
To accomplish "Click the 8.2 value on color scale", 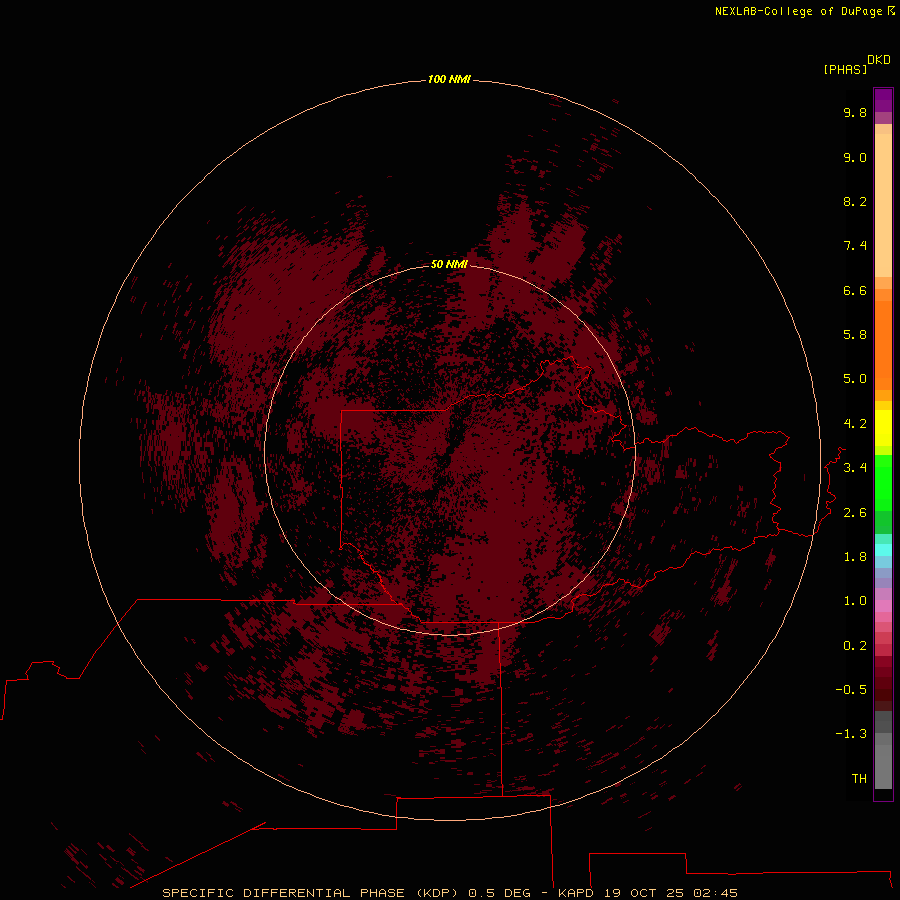I will point(855,201).
